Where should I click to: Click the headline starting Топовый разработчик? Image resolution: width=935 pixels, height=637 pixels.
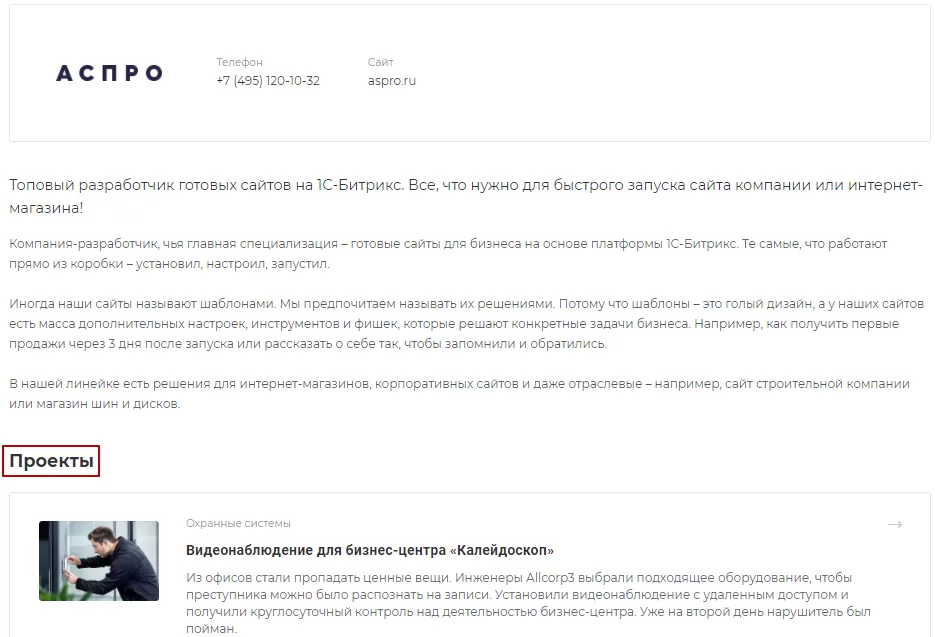466,196
